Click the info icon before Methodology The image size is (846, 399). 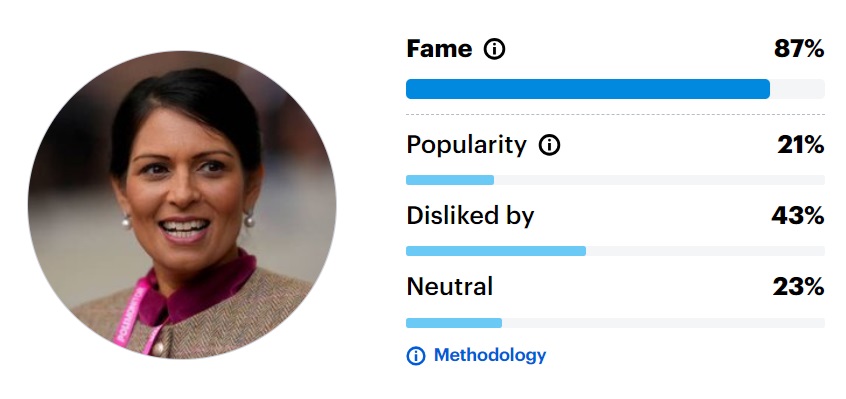point(415,356)
